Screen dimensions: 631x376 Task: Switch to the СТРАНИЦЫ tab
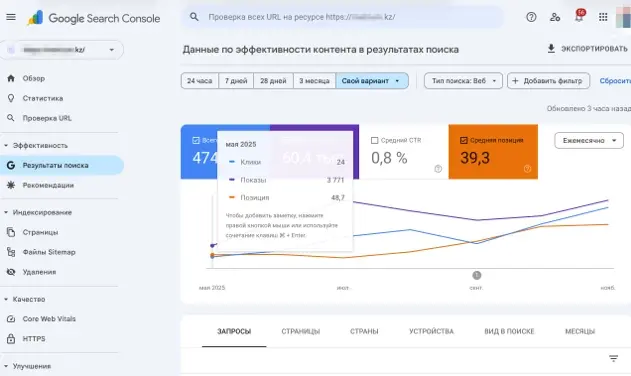pos(301,331)
